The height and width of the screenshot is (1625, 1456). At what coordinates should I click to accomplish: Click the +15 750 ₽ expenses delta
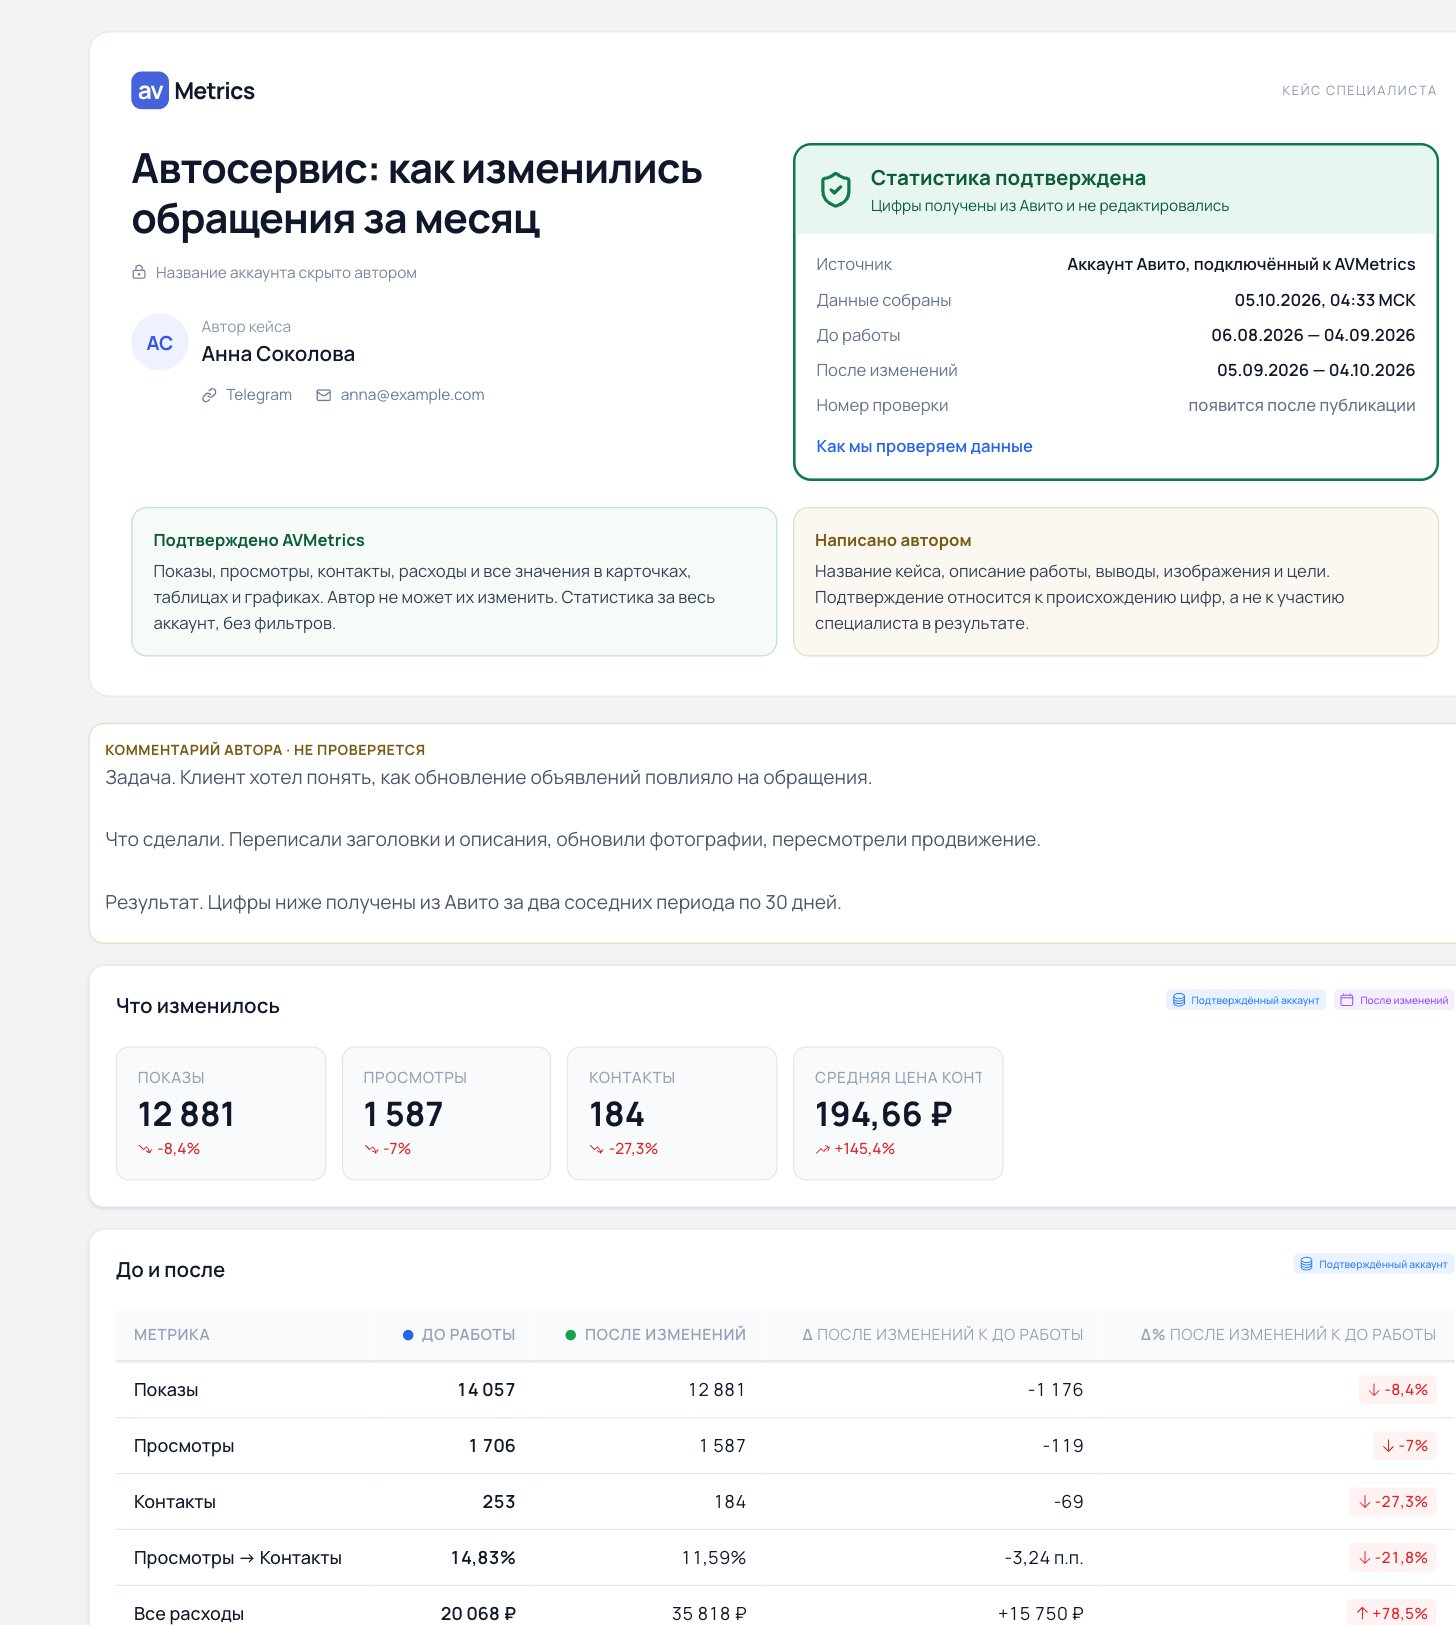pos(1041,1613)
